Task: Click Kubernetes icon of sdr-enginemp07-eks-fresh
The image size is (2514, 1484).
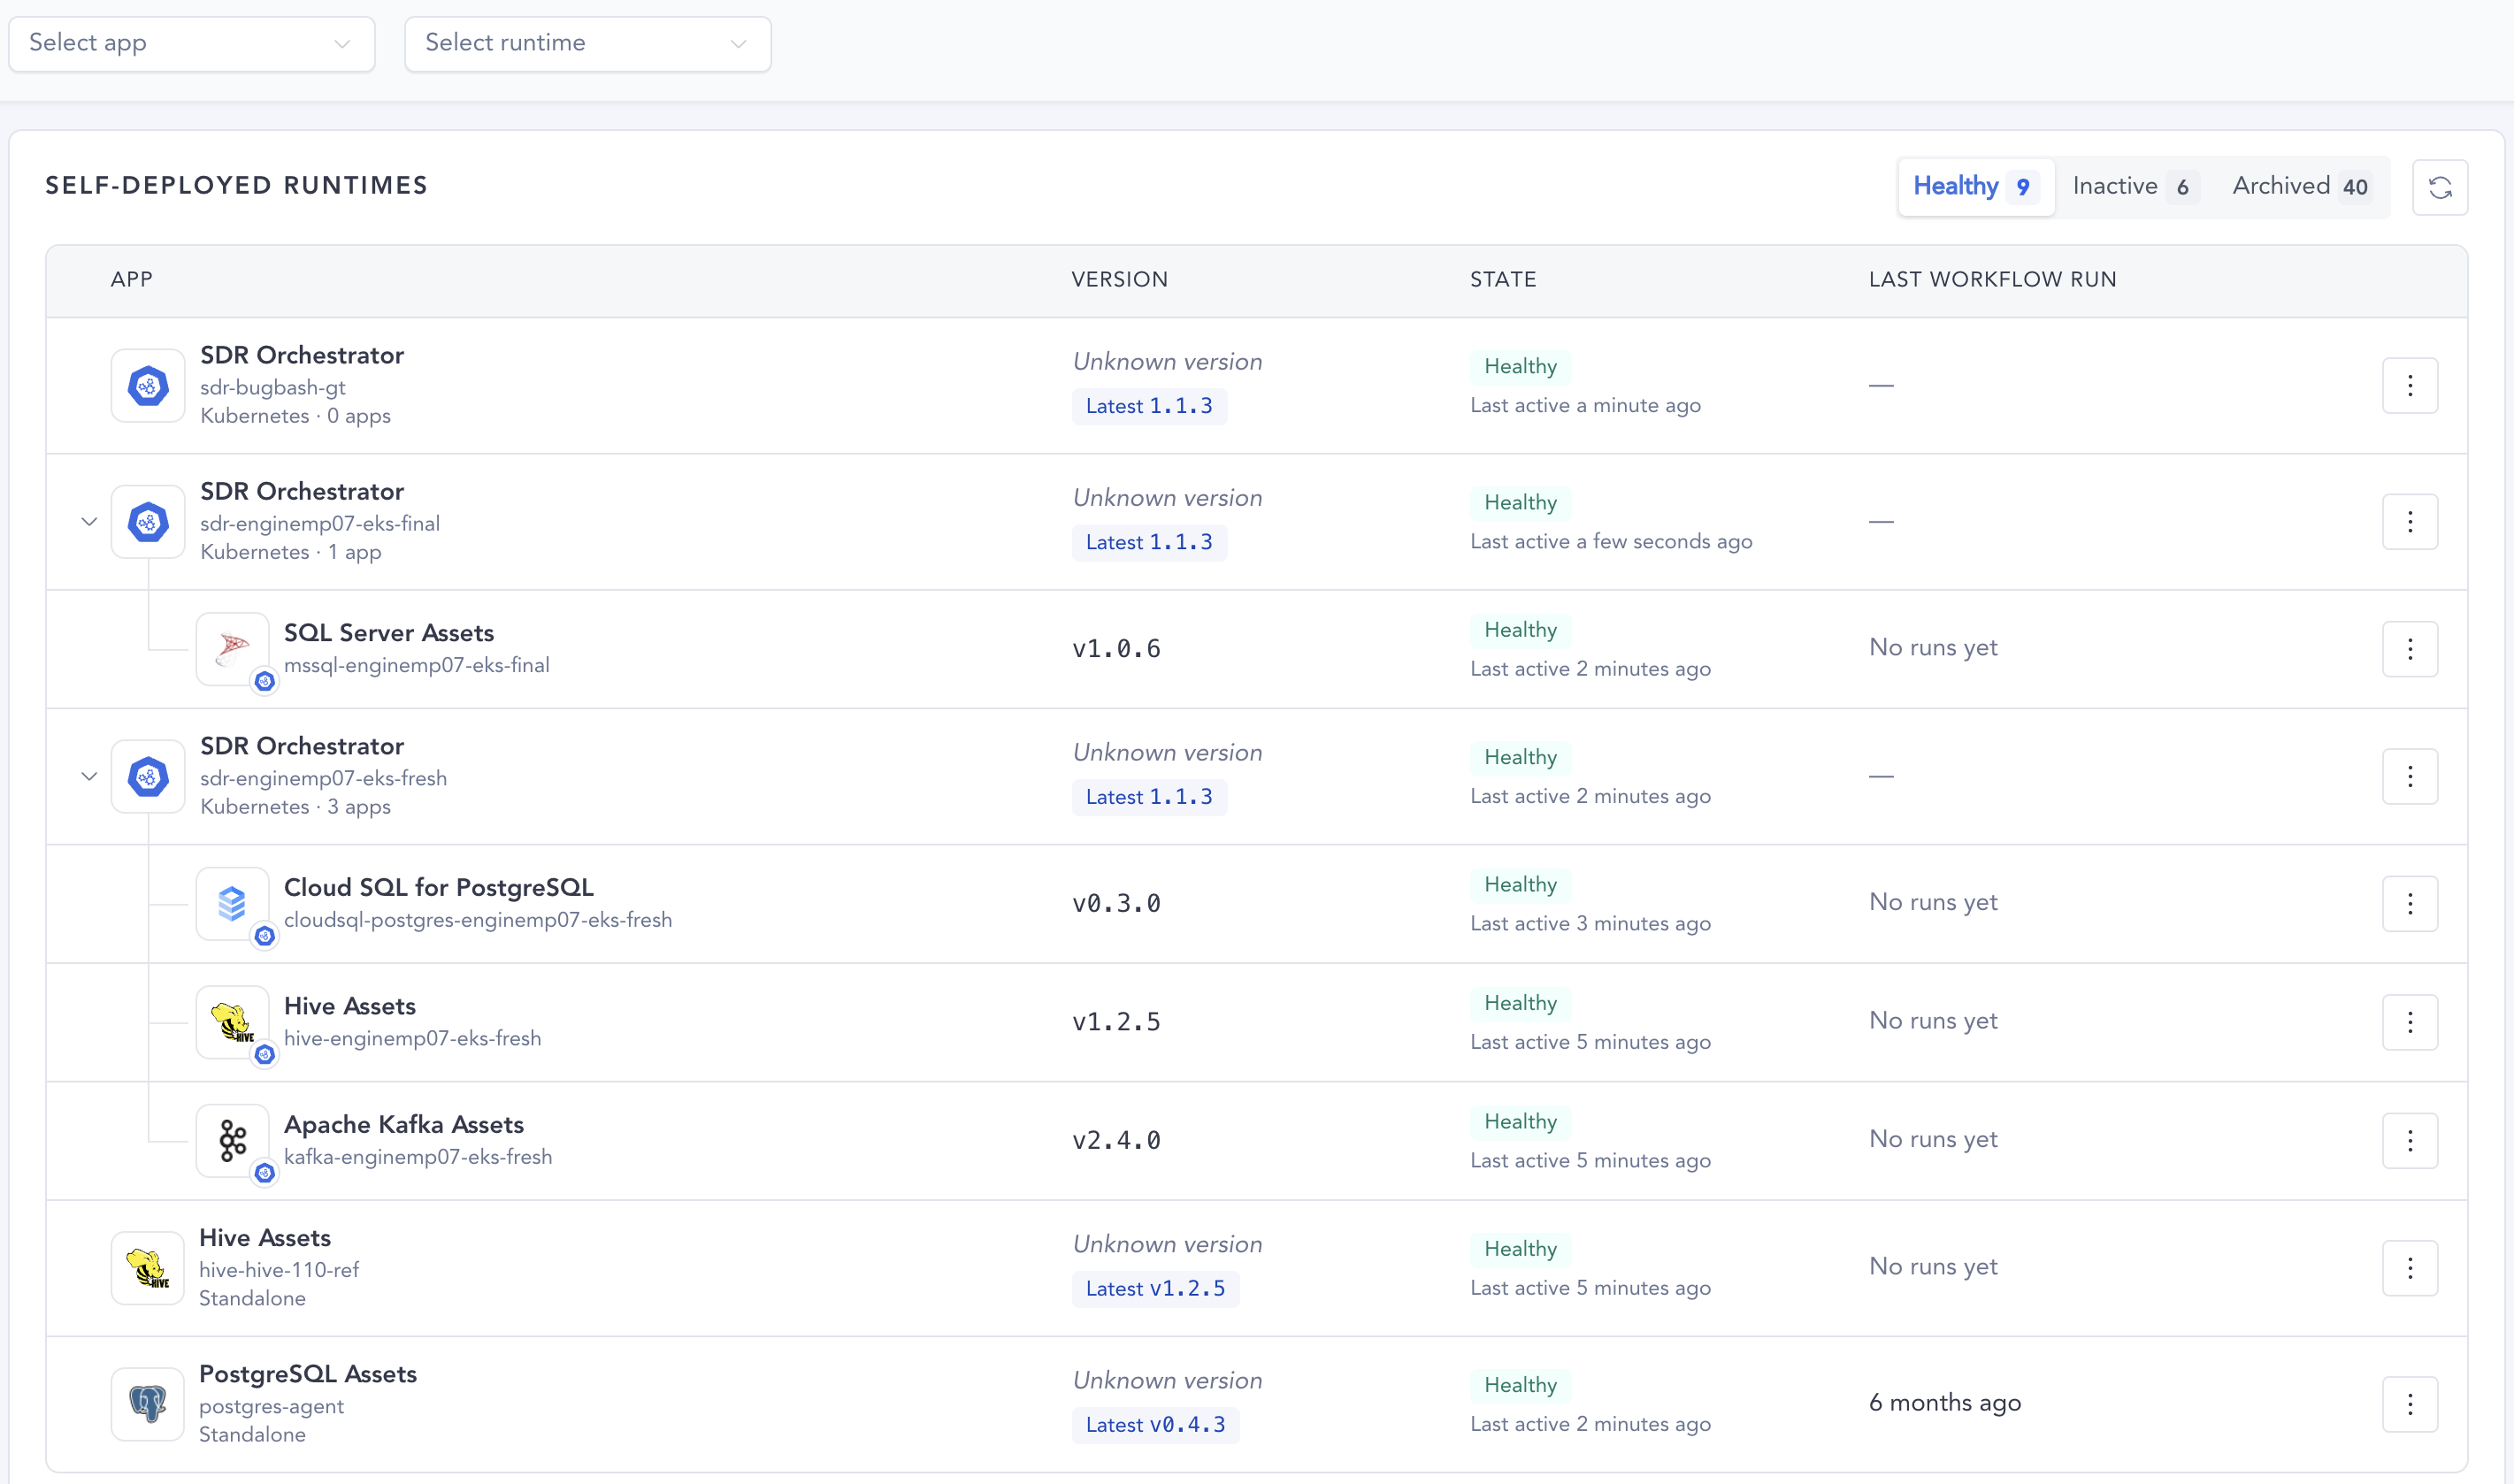Action: pos(148,777)
